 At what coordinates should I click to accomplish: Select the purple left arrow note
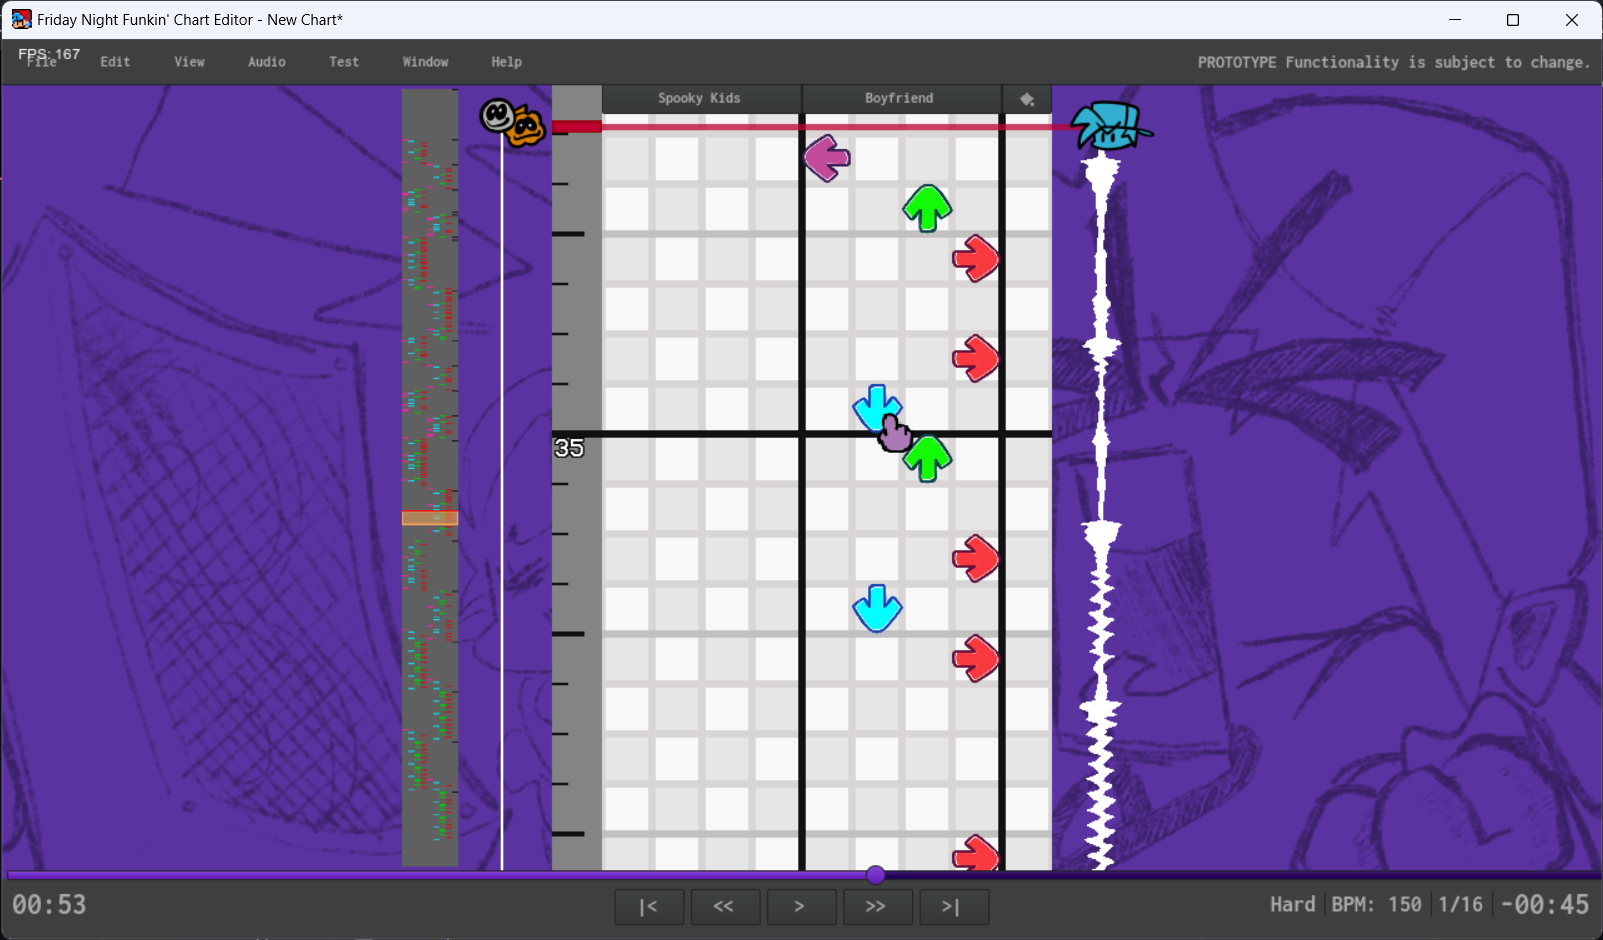coord(827,158)
